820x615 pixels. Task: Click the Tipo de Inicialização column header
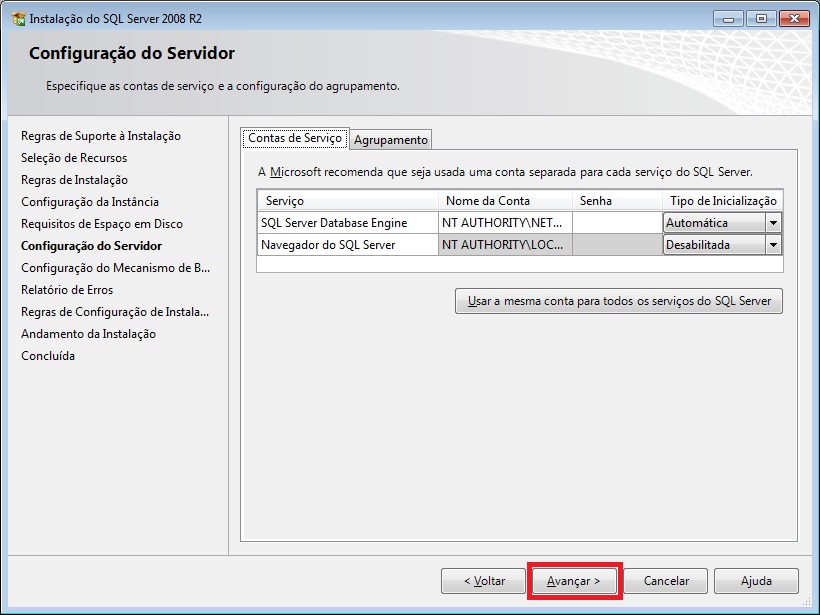click(x=723, y=201)
